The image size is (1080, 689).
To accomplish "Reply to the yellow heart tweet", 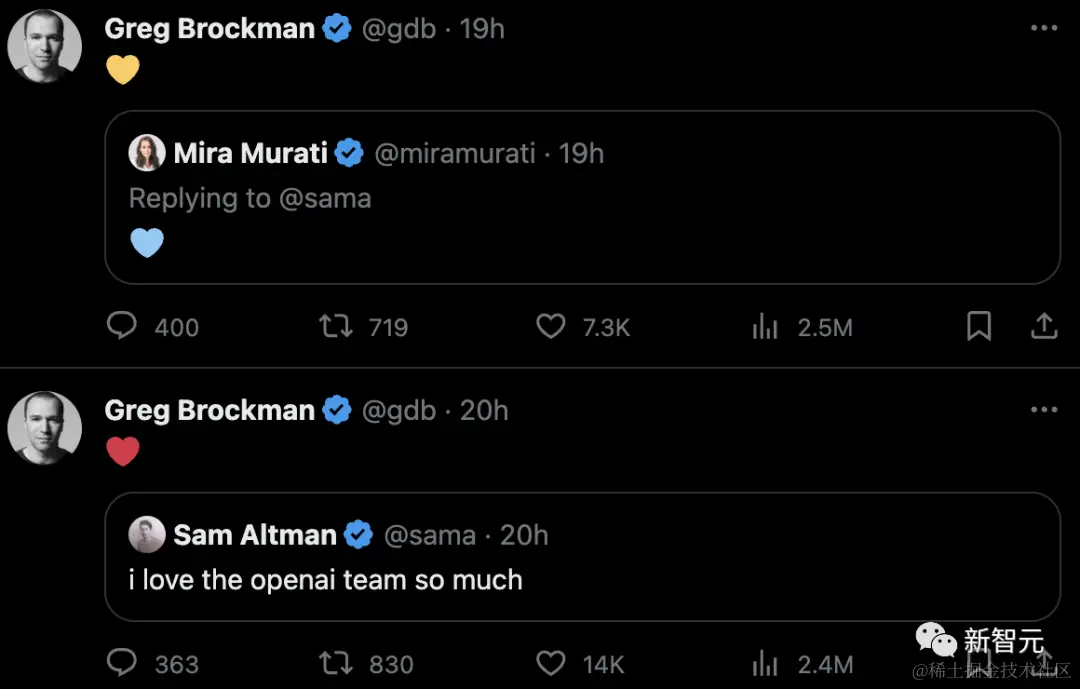I will 122,326.
